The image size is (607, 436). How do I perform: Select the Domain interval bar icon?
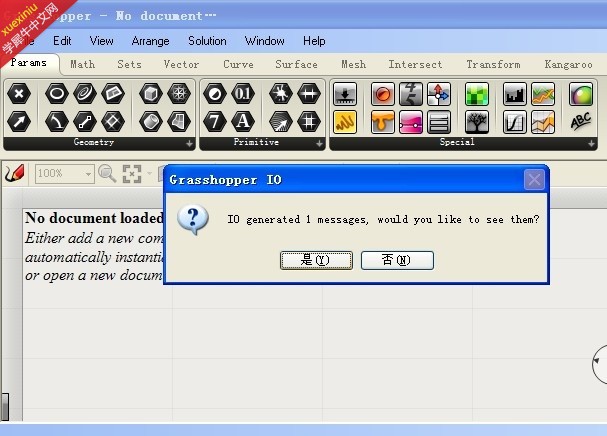309,93
